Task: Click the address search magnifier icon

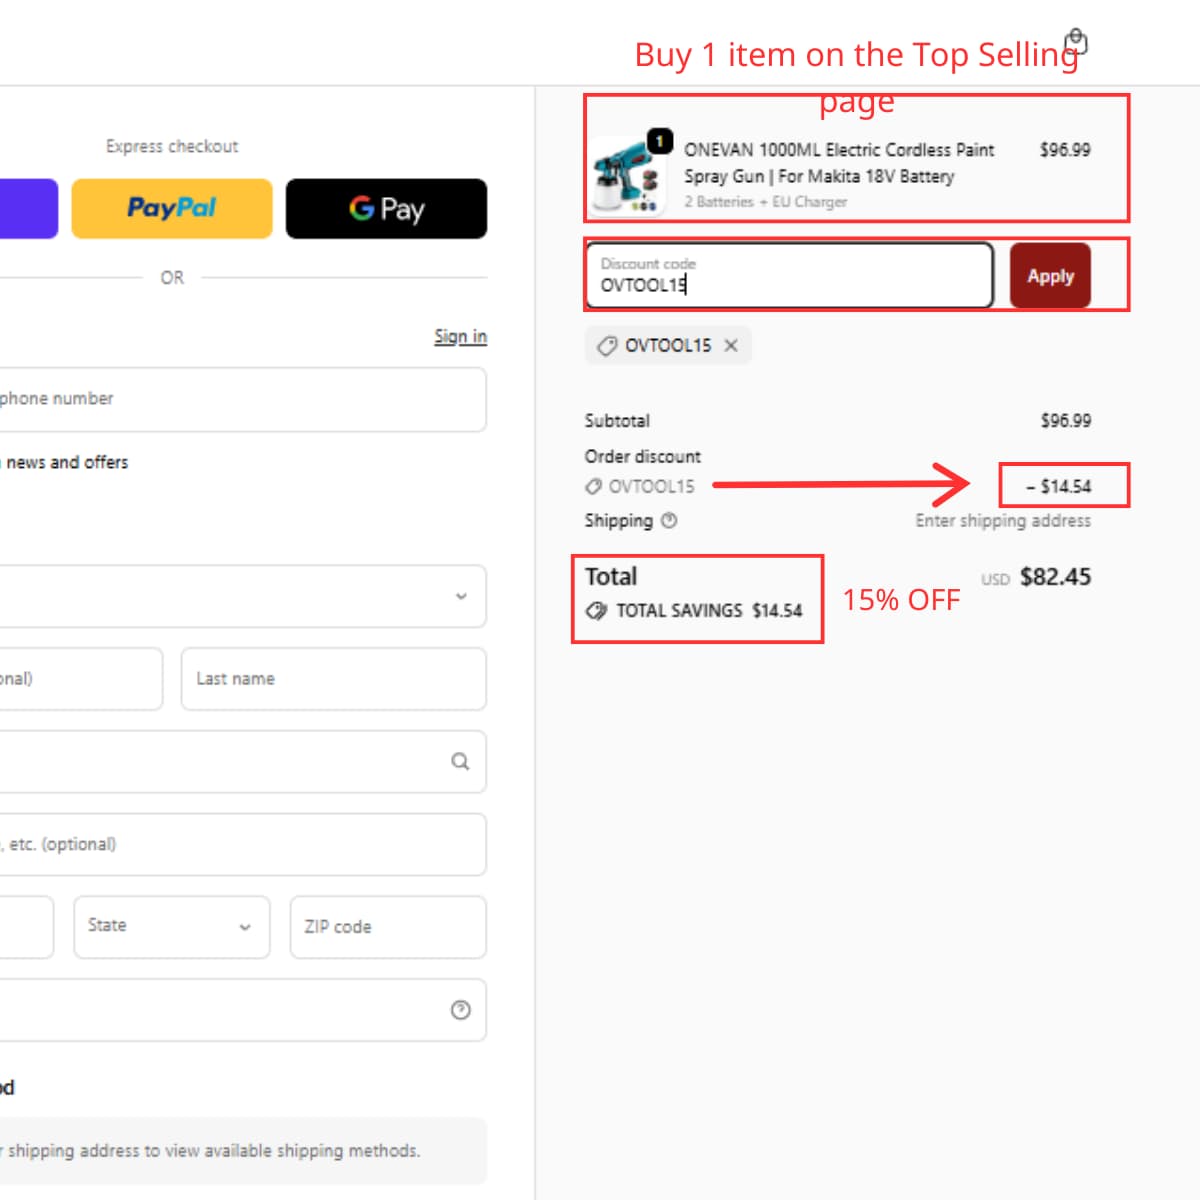Action: [x=460, y=761]
